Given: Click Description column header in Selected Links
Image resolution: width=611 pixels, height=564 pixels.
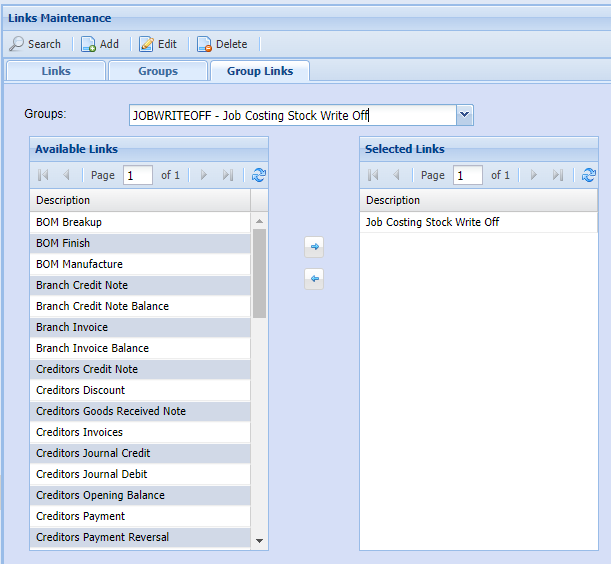Looking at the screenshot, I should click(478, 200).
